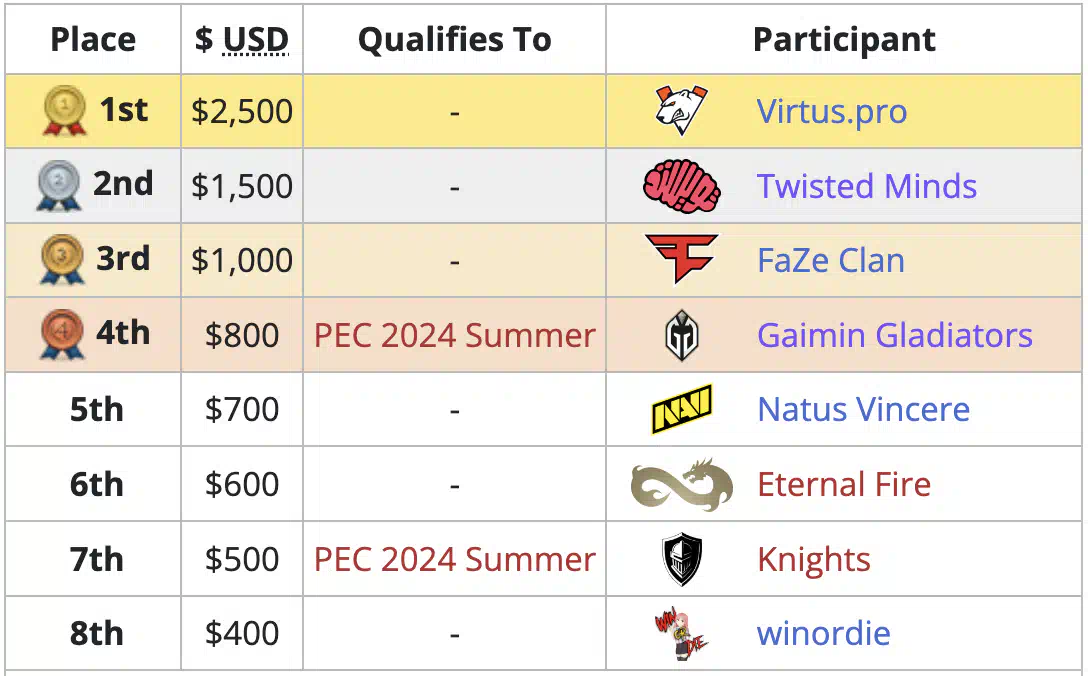Screen dimensions: 1088x676
Task: Click the Twisted Minds brain logo
Action: point(681,186)
